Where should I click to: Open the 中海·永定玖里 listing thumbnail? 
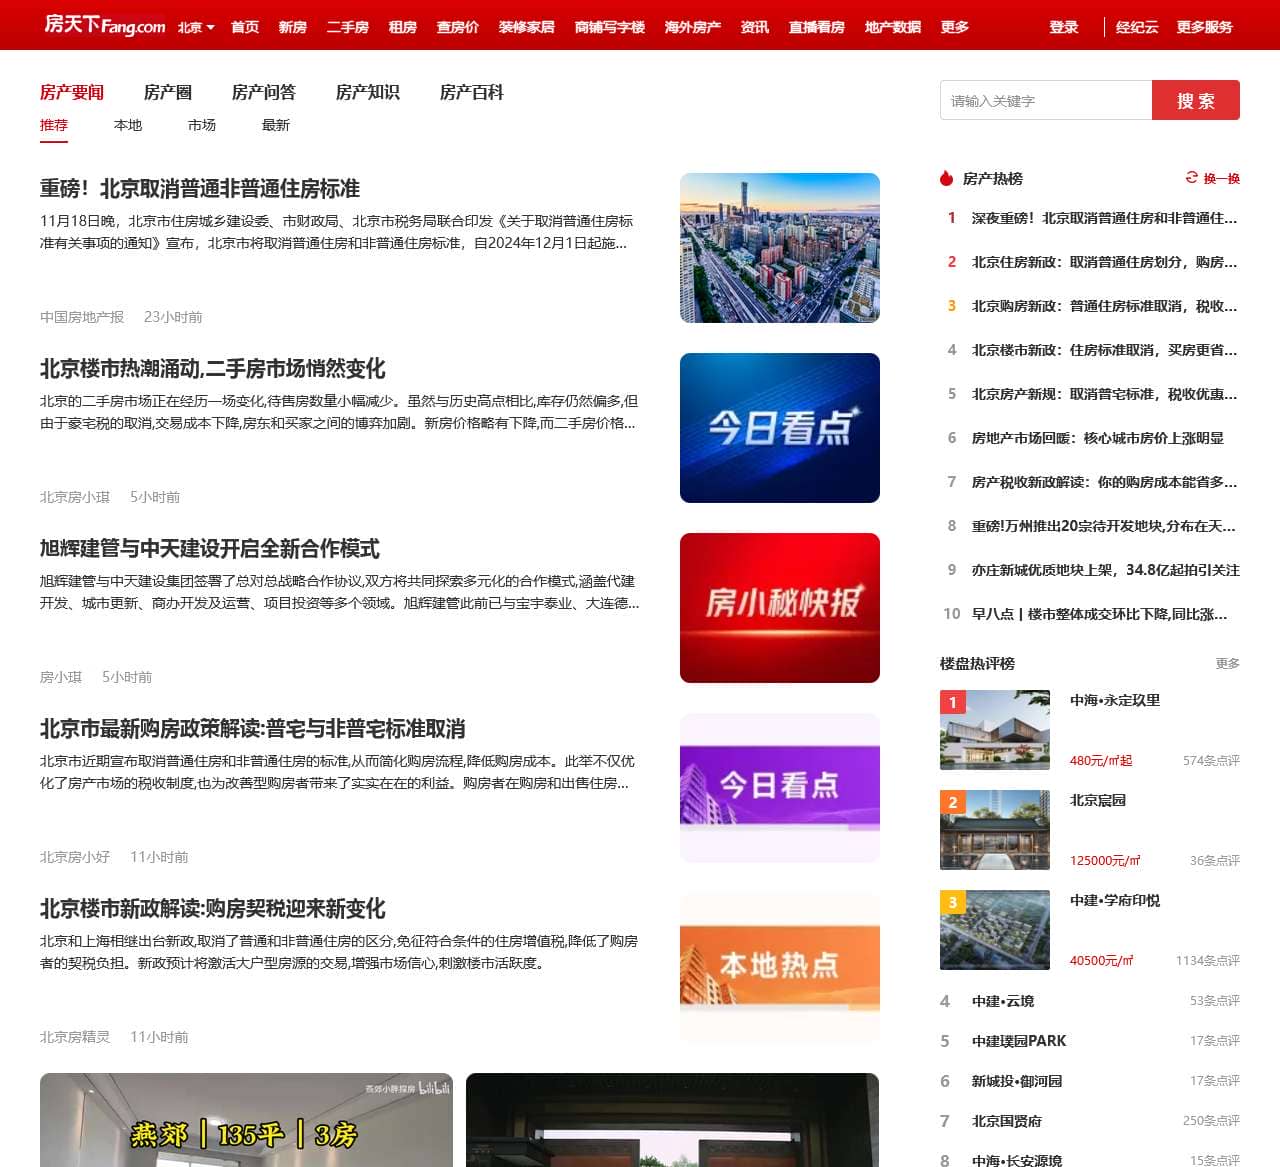(993, 730)
